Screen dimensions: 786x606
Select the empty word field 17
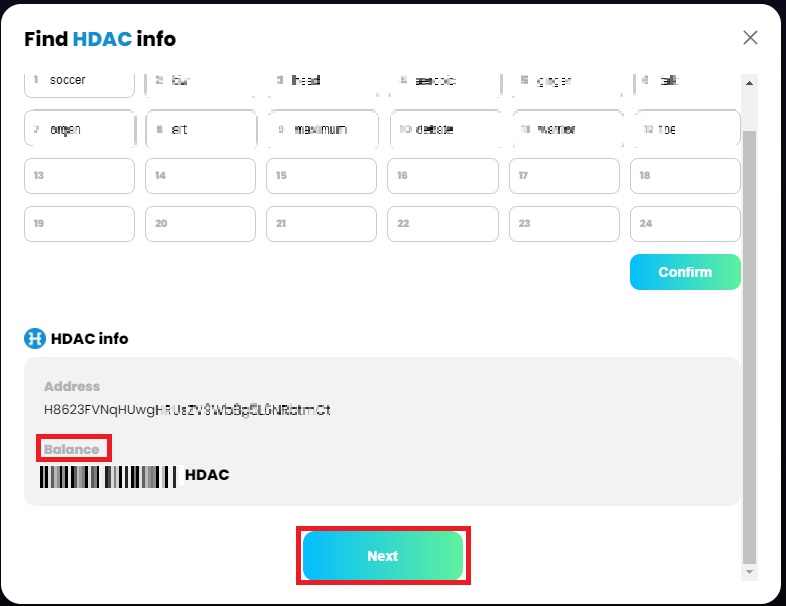[x=565, y=175]
